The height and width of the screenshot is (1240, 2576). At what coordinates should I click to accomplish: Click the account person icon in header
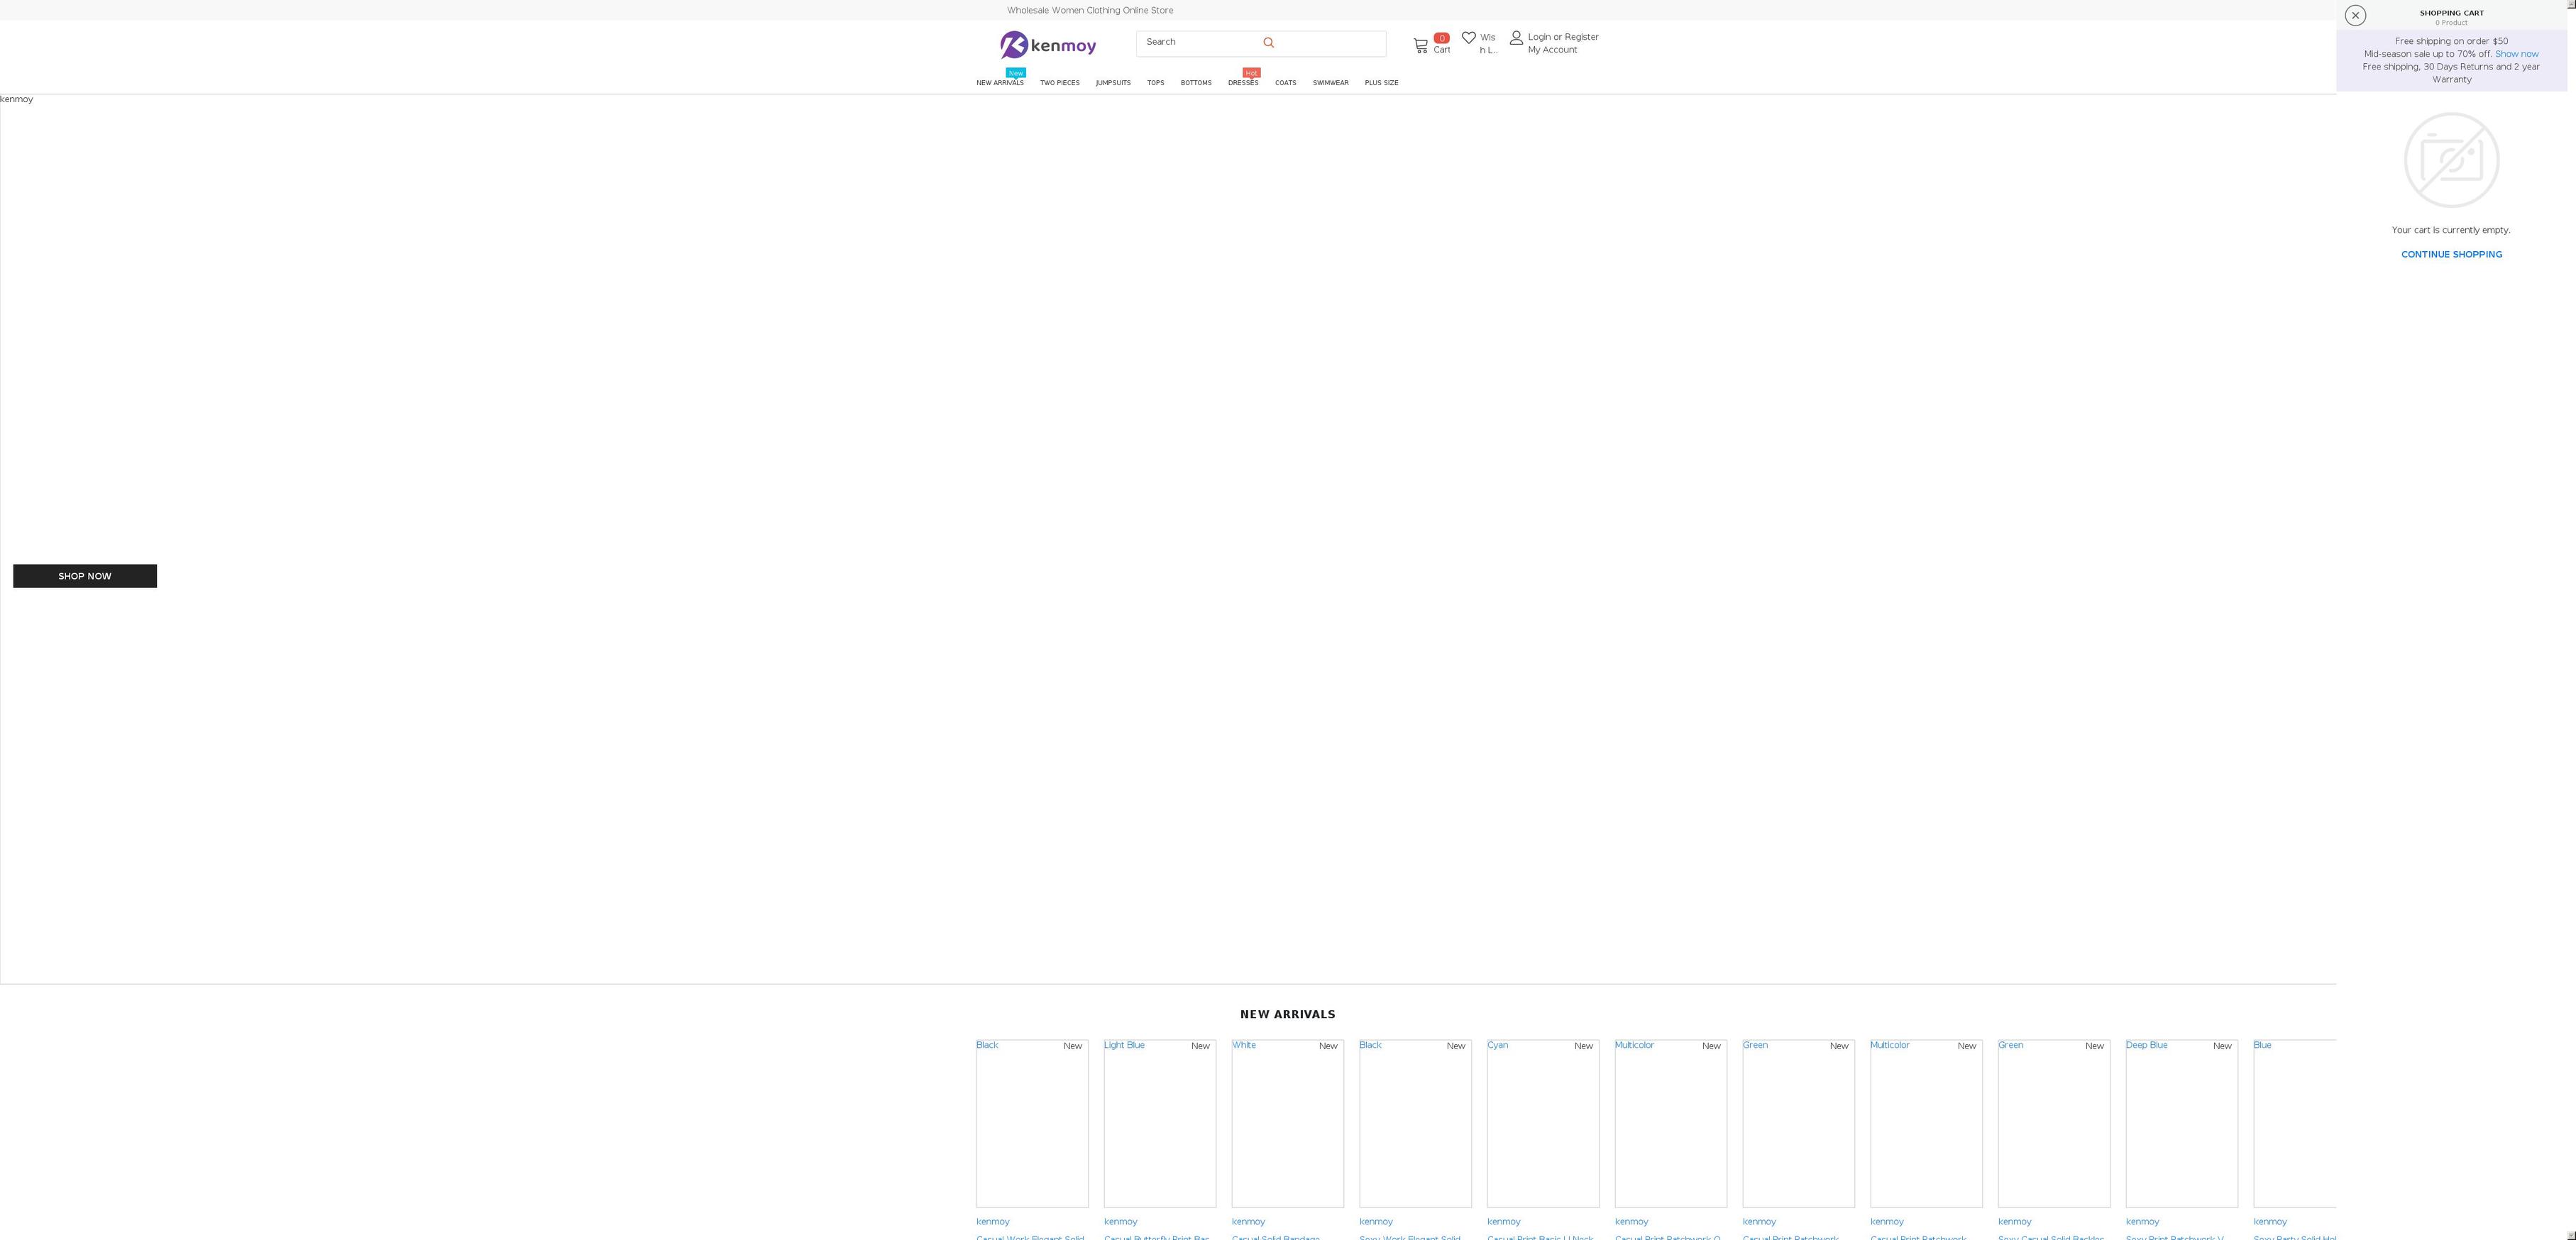(x=1517, y=37)
